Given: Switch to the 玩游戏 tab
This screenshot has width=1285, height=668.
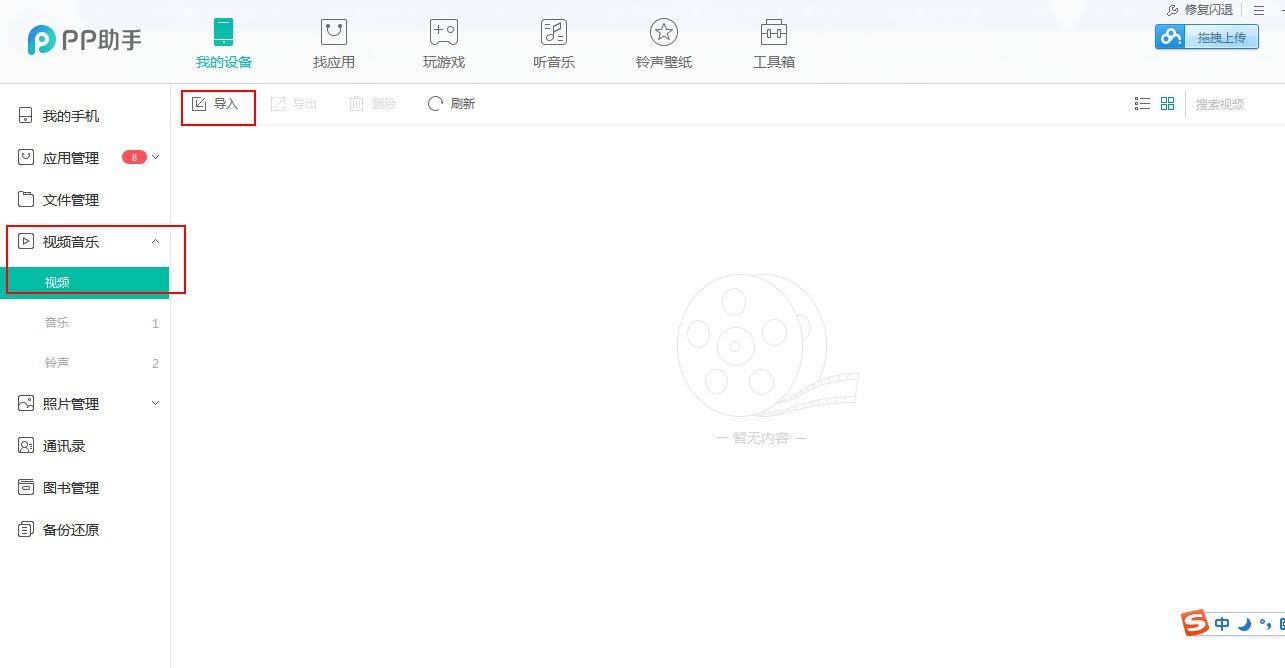Looking at the screenshot, I should pos(444,44).
